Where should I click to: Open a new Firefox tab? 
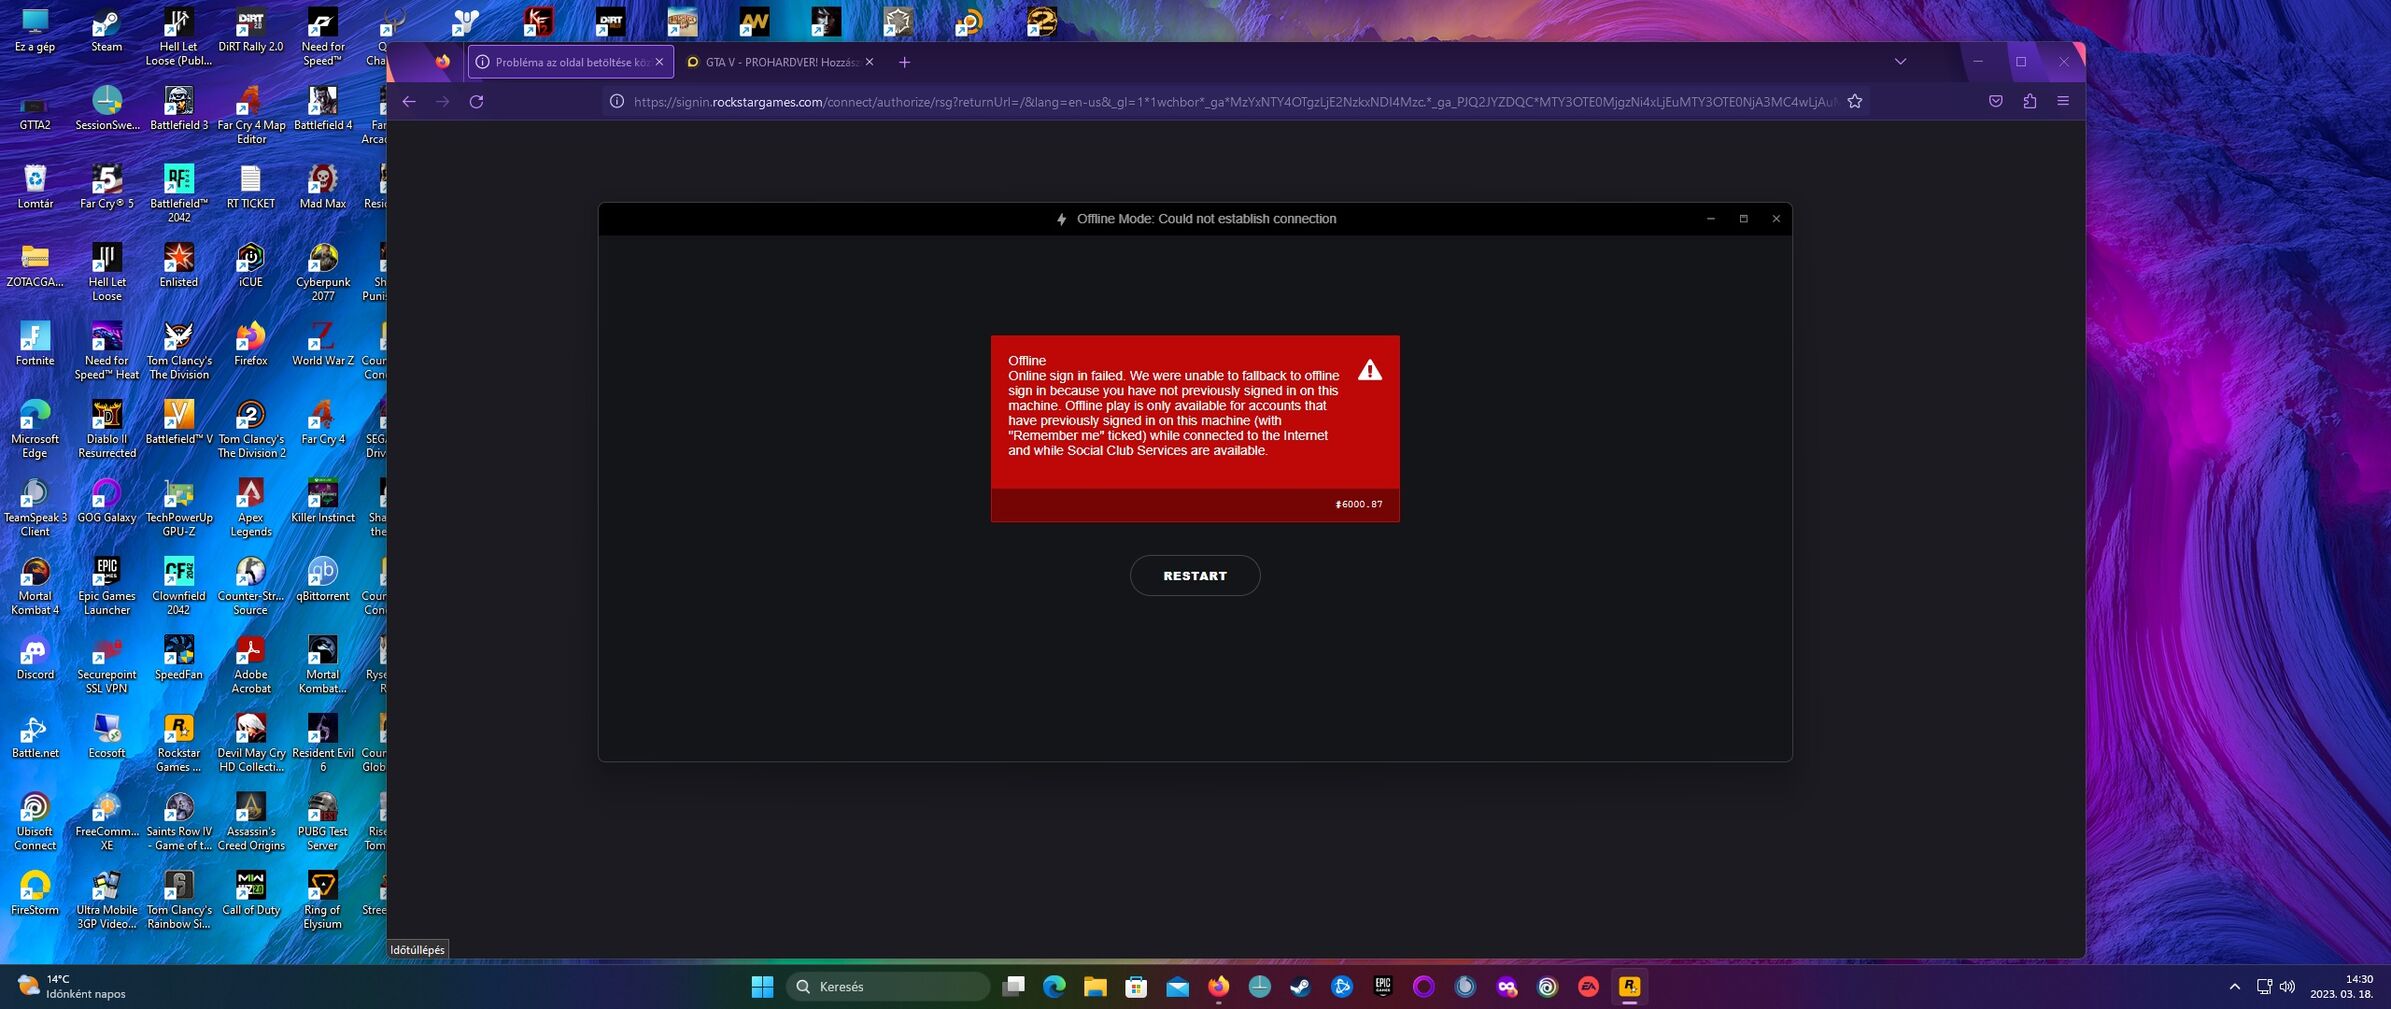point(904,62)
